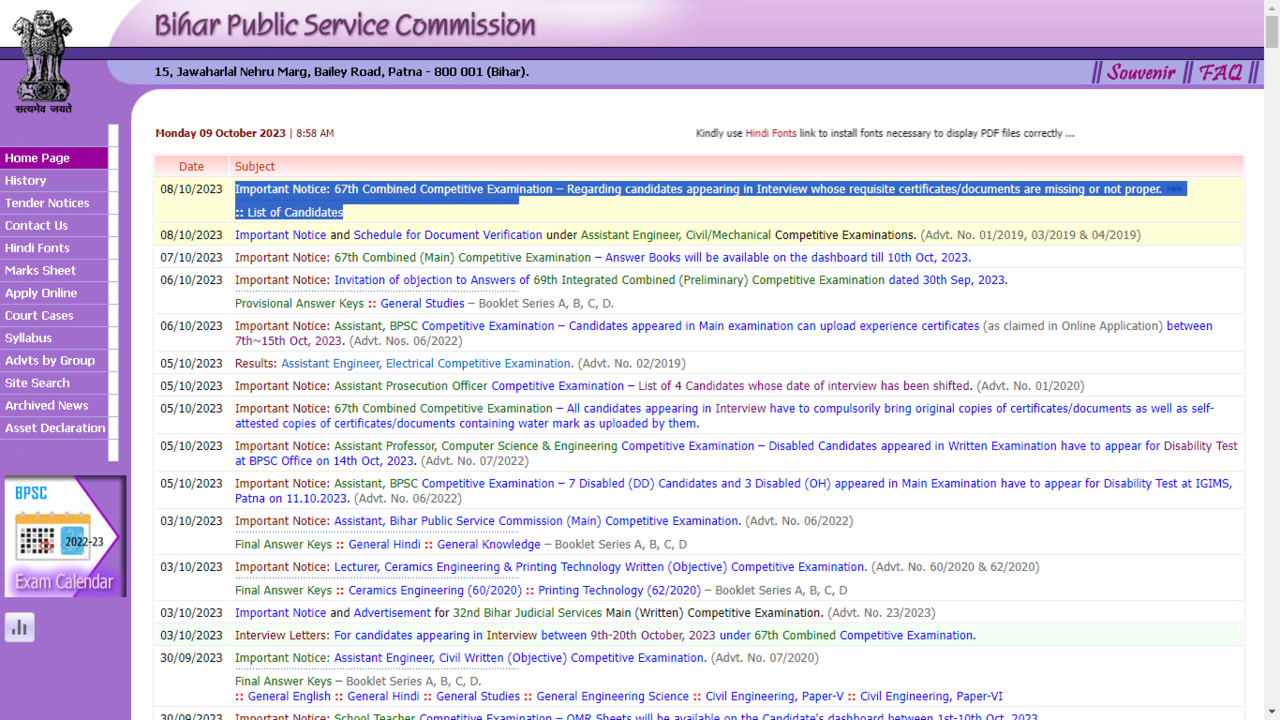Go to Home Page menu item
1280x720 pixels.
[x=54, y=158]
